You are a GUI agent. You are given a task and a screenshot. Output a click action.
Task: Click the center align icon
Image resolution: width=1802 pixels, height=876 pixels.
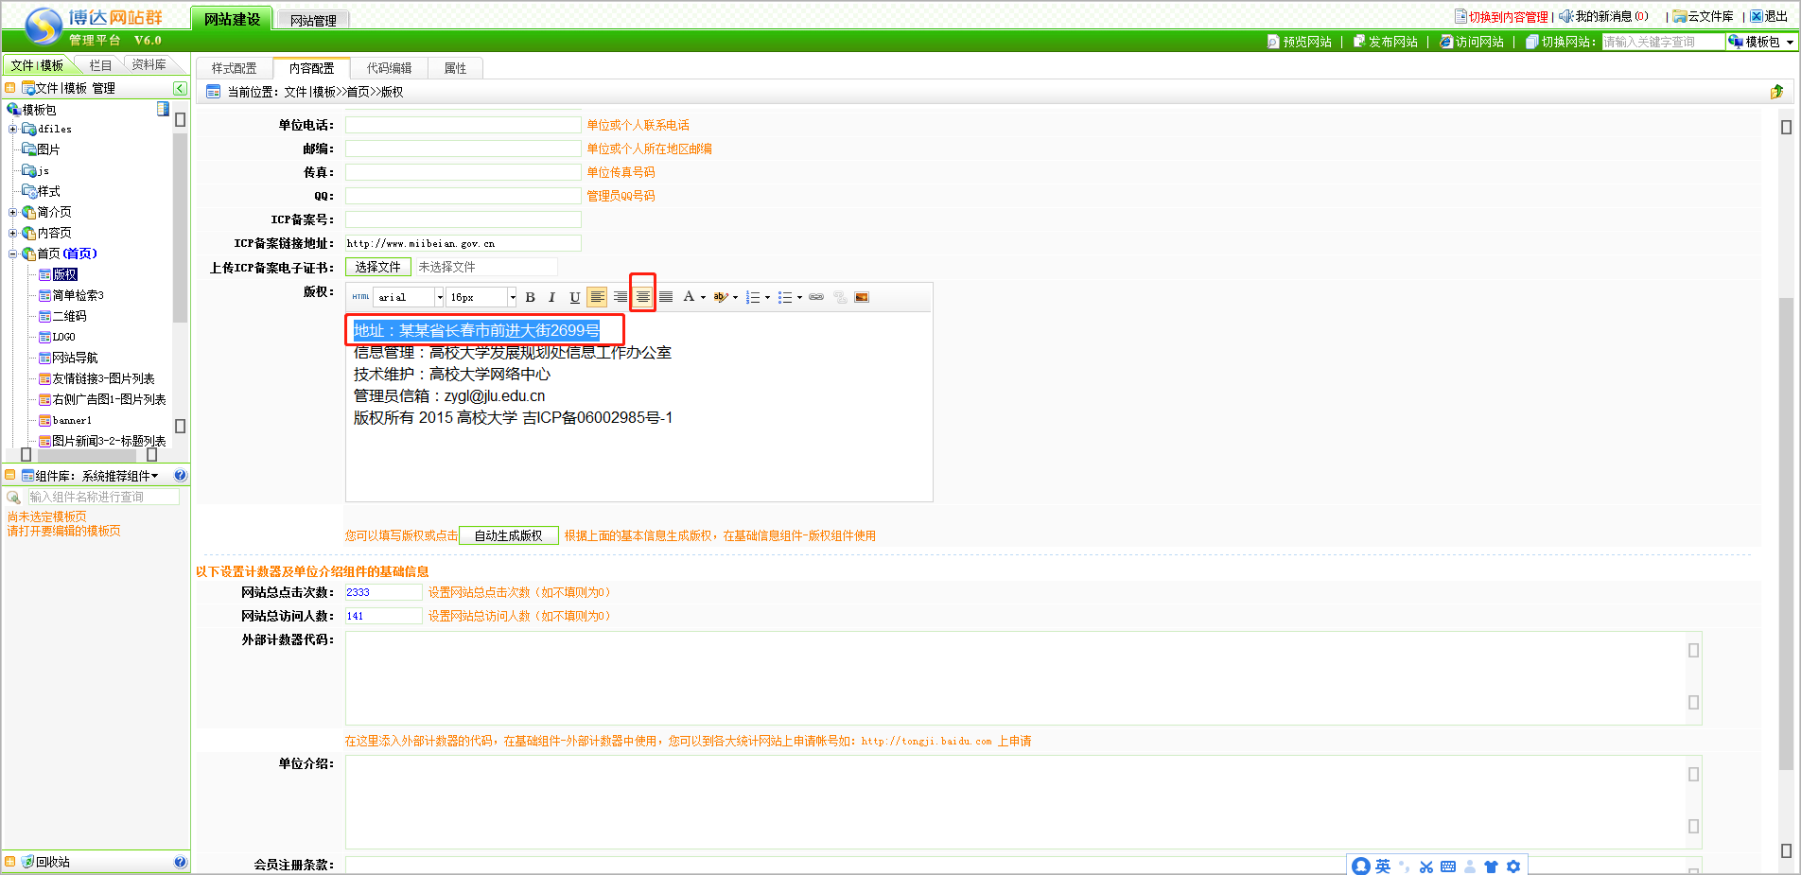click(643, 297)
